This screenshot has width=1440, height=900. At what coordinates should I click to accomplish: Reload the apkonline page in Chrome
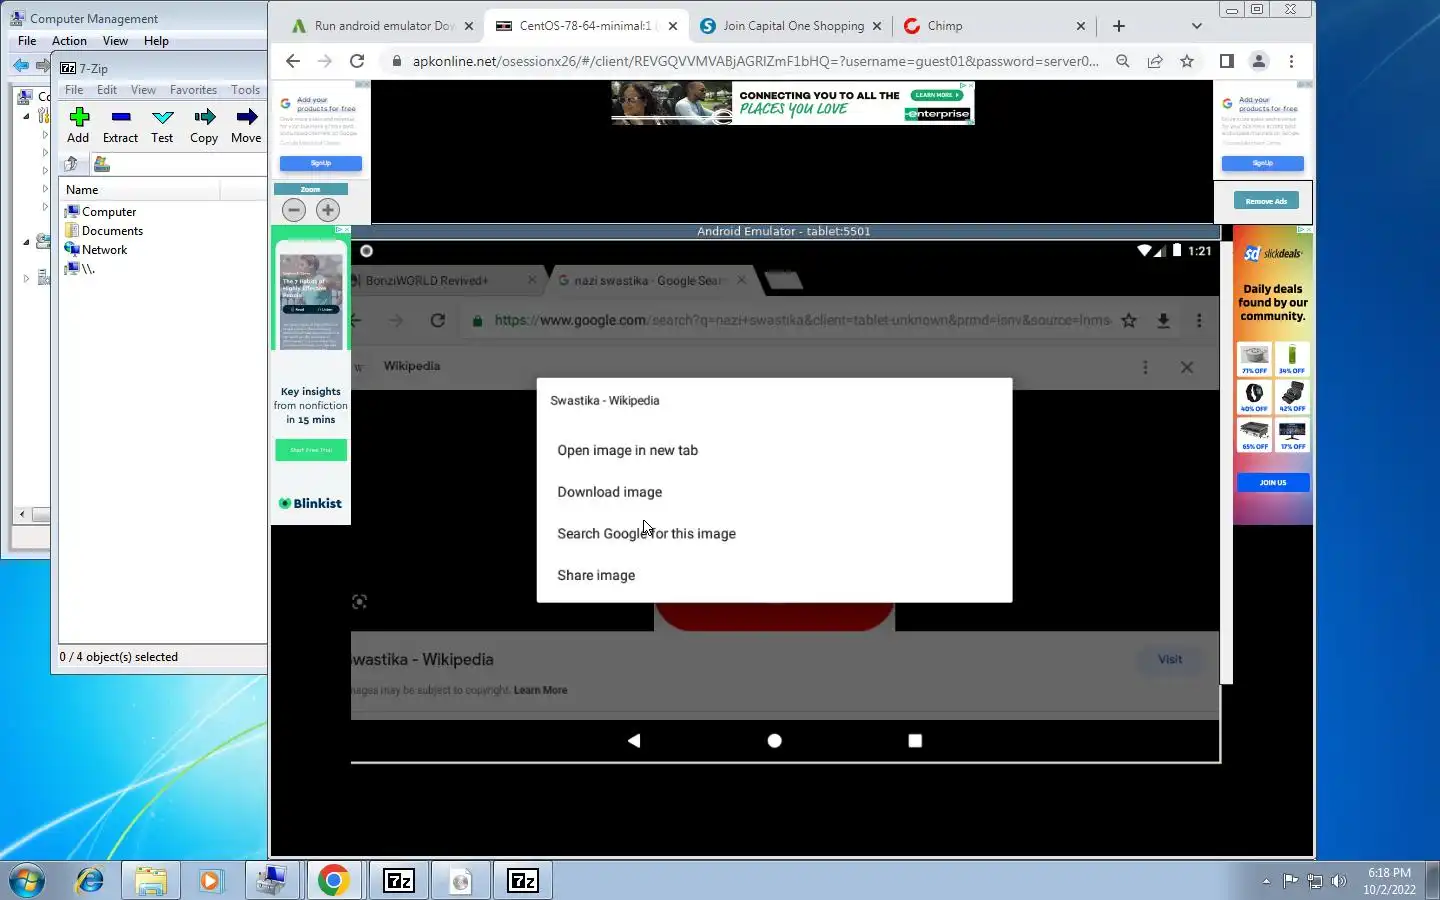(357, 61)
